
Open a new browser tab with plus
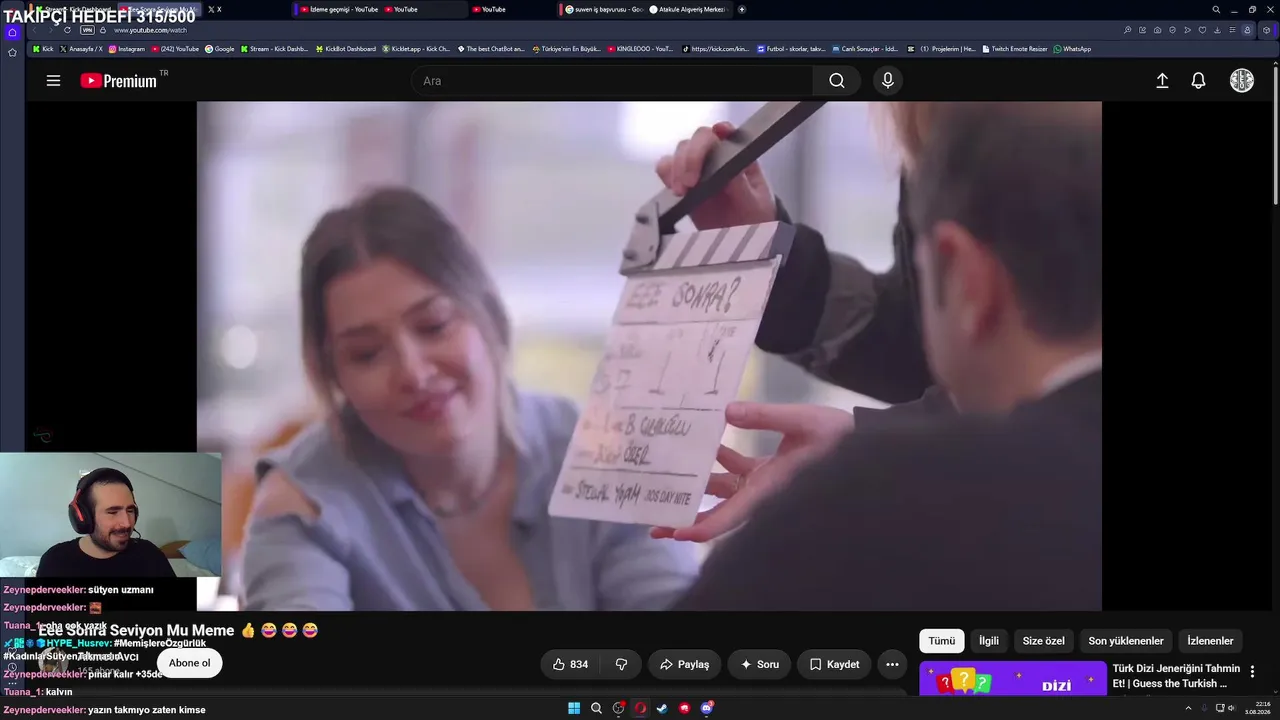pos(741,9)
